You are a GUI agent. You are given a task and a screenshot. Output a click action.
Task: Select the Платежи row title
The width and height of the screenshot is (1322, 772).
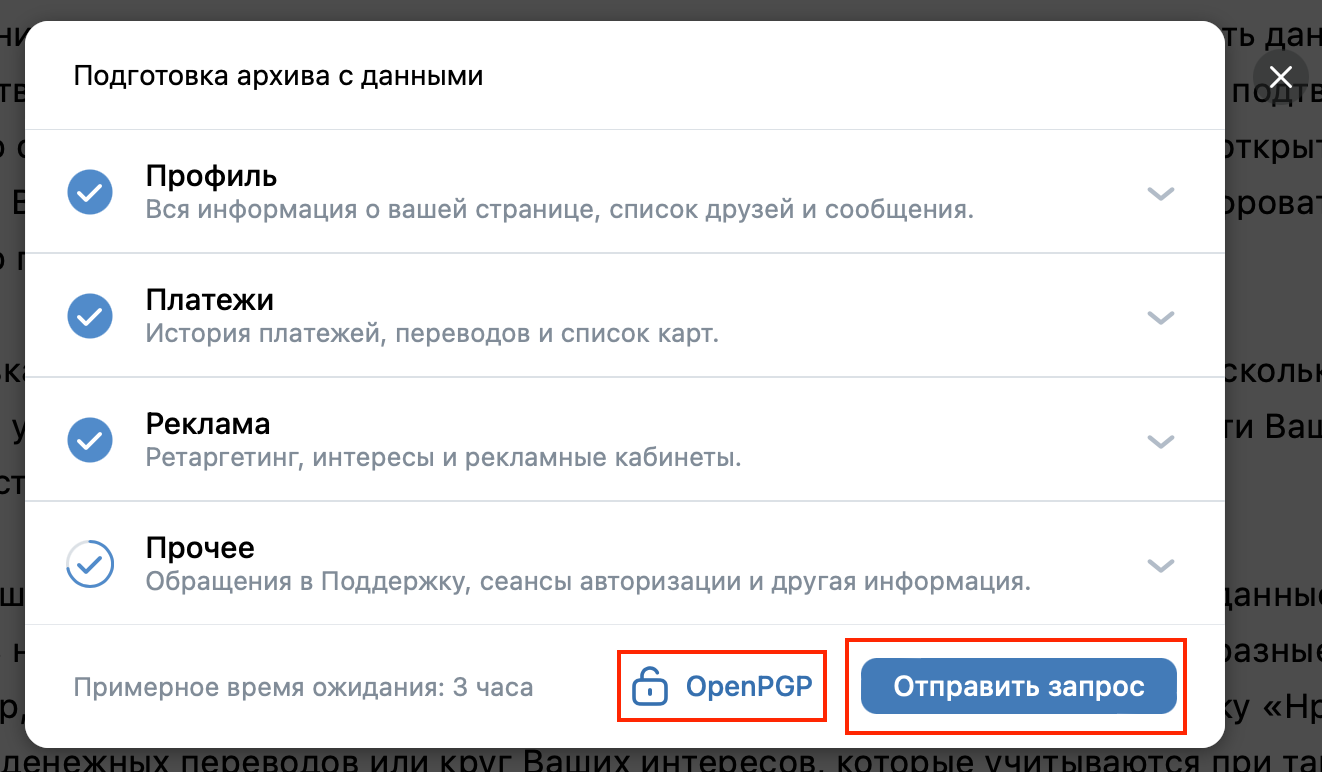click(210, 300)
